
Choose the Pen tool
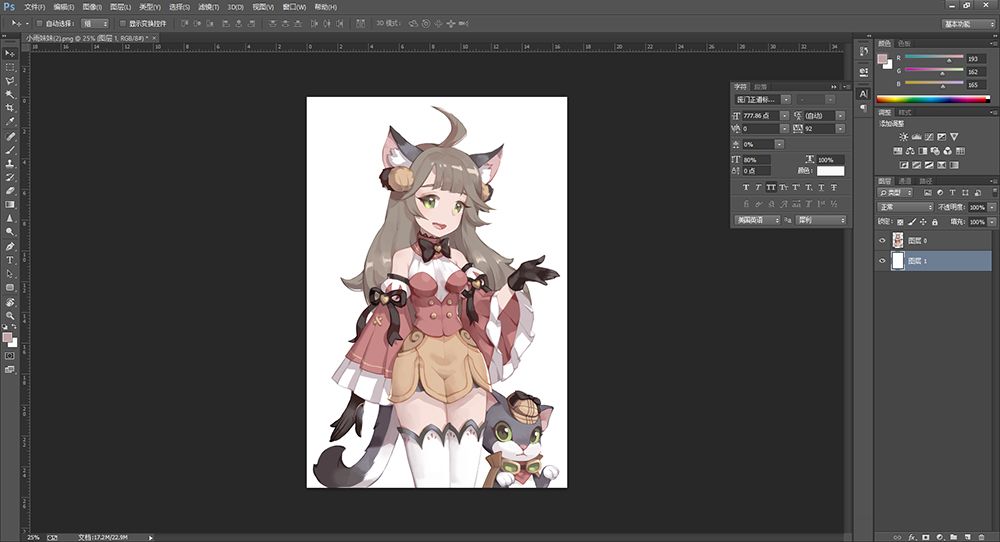[10, 245]
